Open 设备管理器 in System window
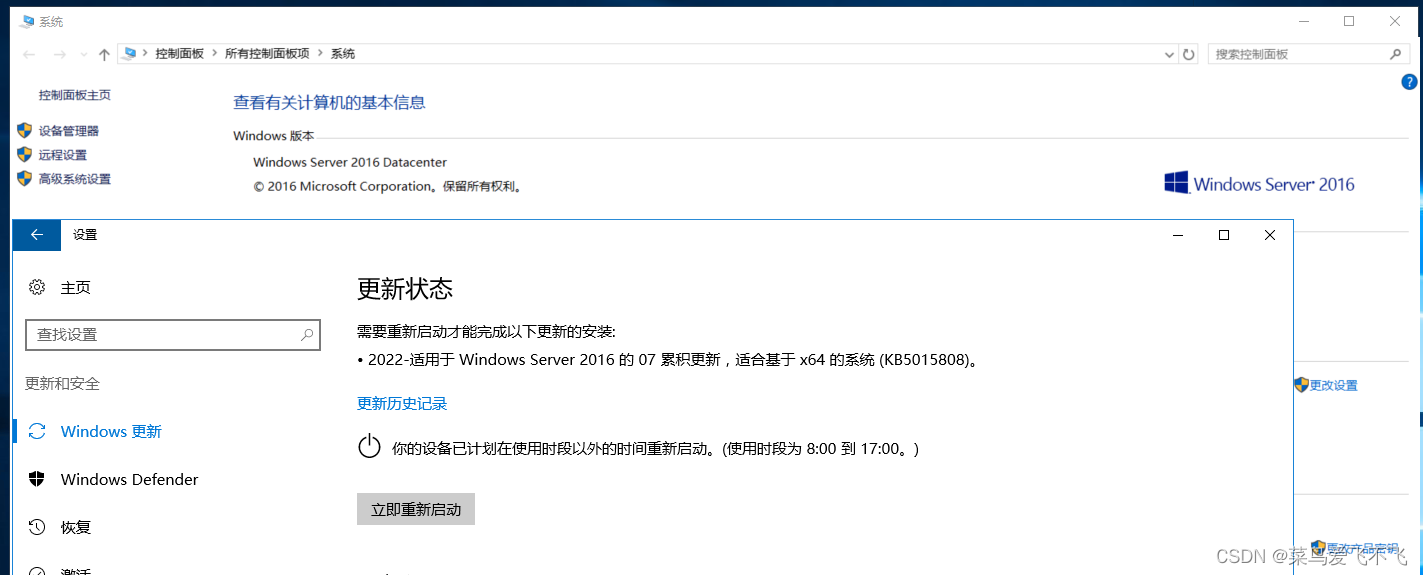 [69, 131]
